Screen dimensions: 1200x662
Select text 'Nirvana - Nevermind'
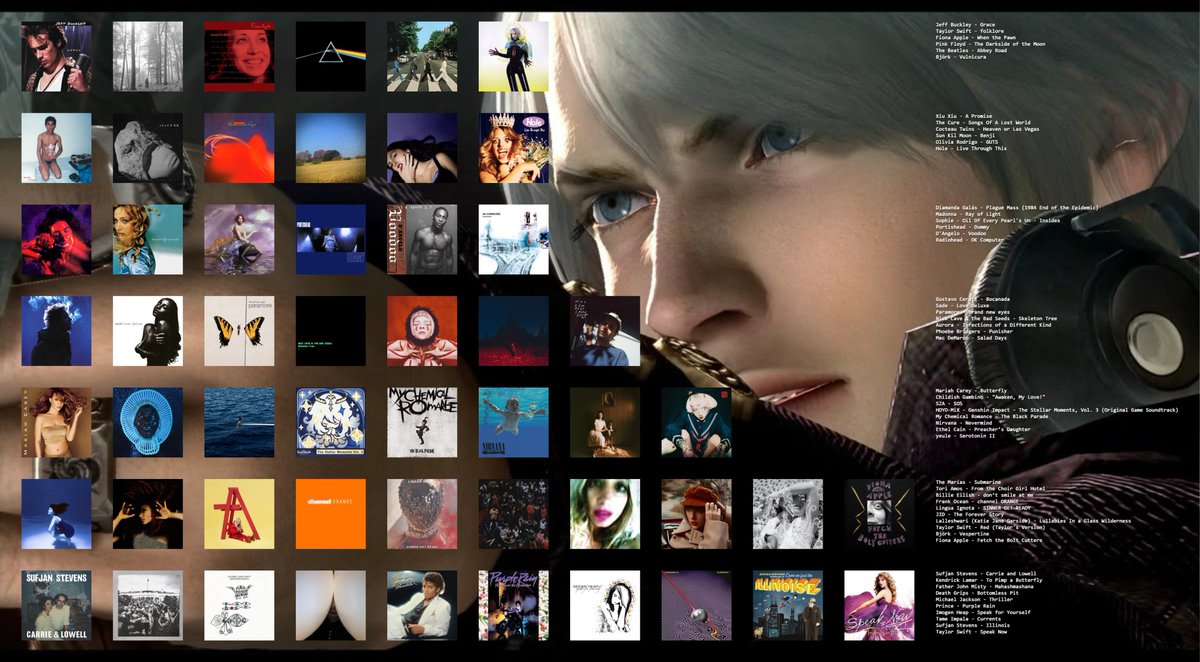(x=963, y=423)
